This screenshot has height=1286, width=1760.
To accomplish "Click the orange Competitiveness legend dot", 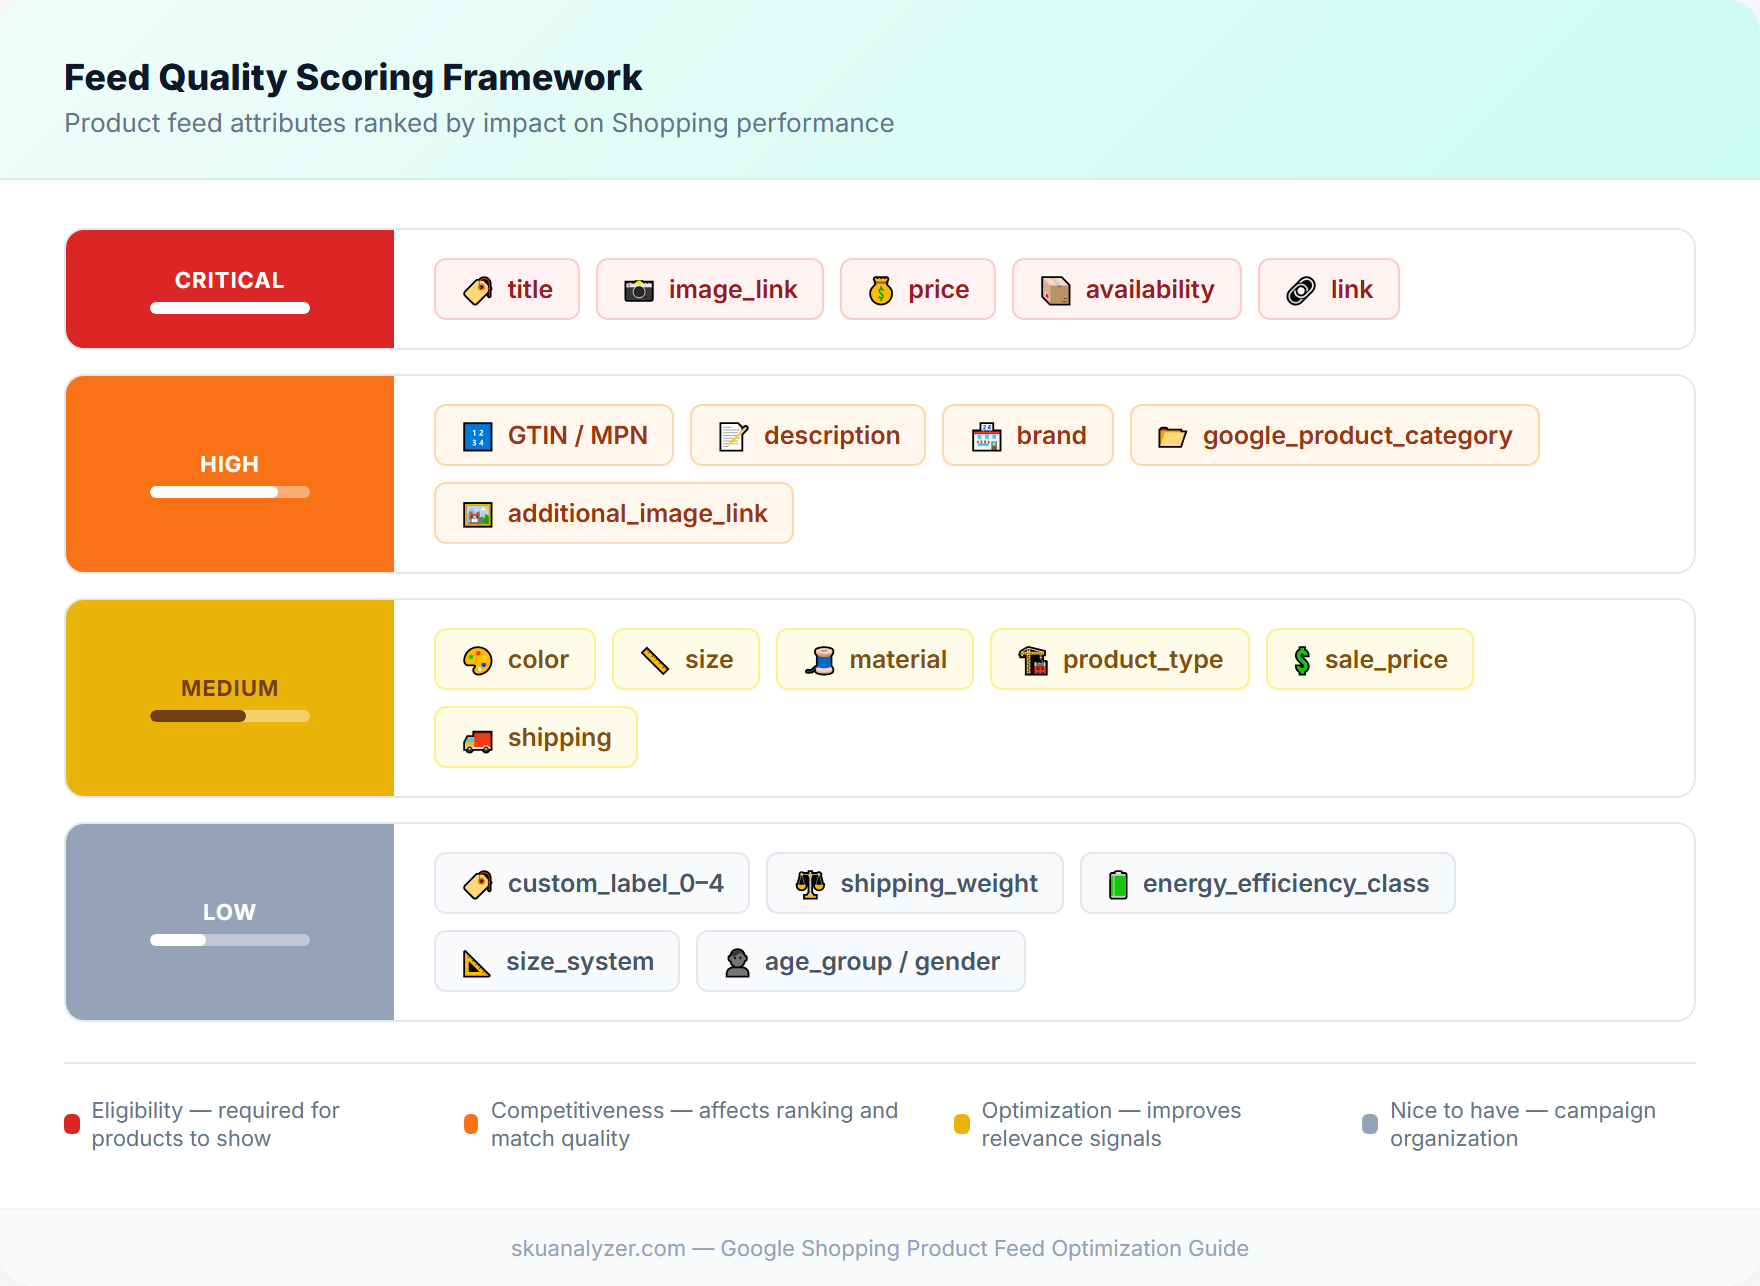I will 470,1123.
